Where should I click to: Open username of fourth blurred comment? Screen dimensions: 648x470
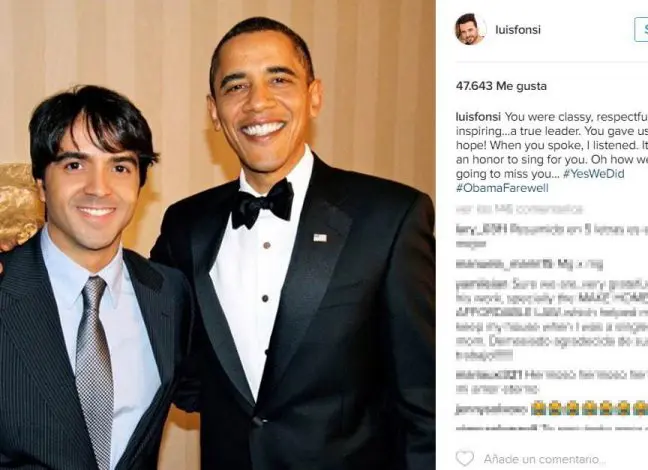(489, 375)
